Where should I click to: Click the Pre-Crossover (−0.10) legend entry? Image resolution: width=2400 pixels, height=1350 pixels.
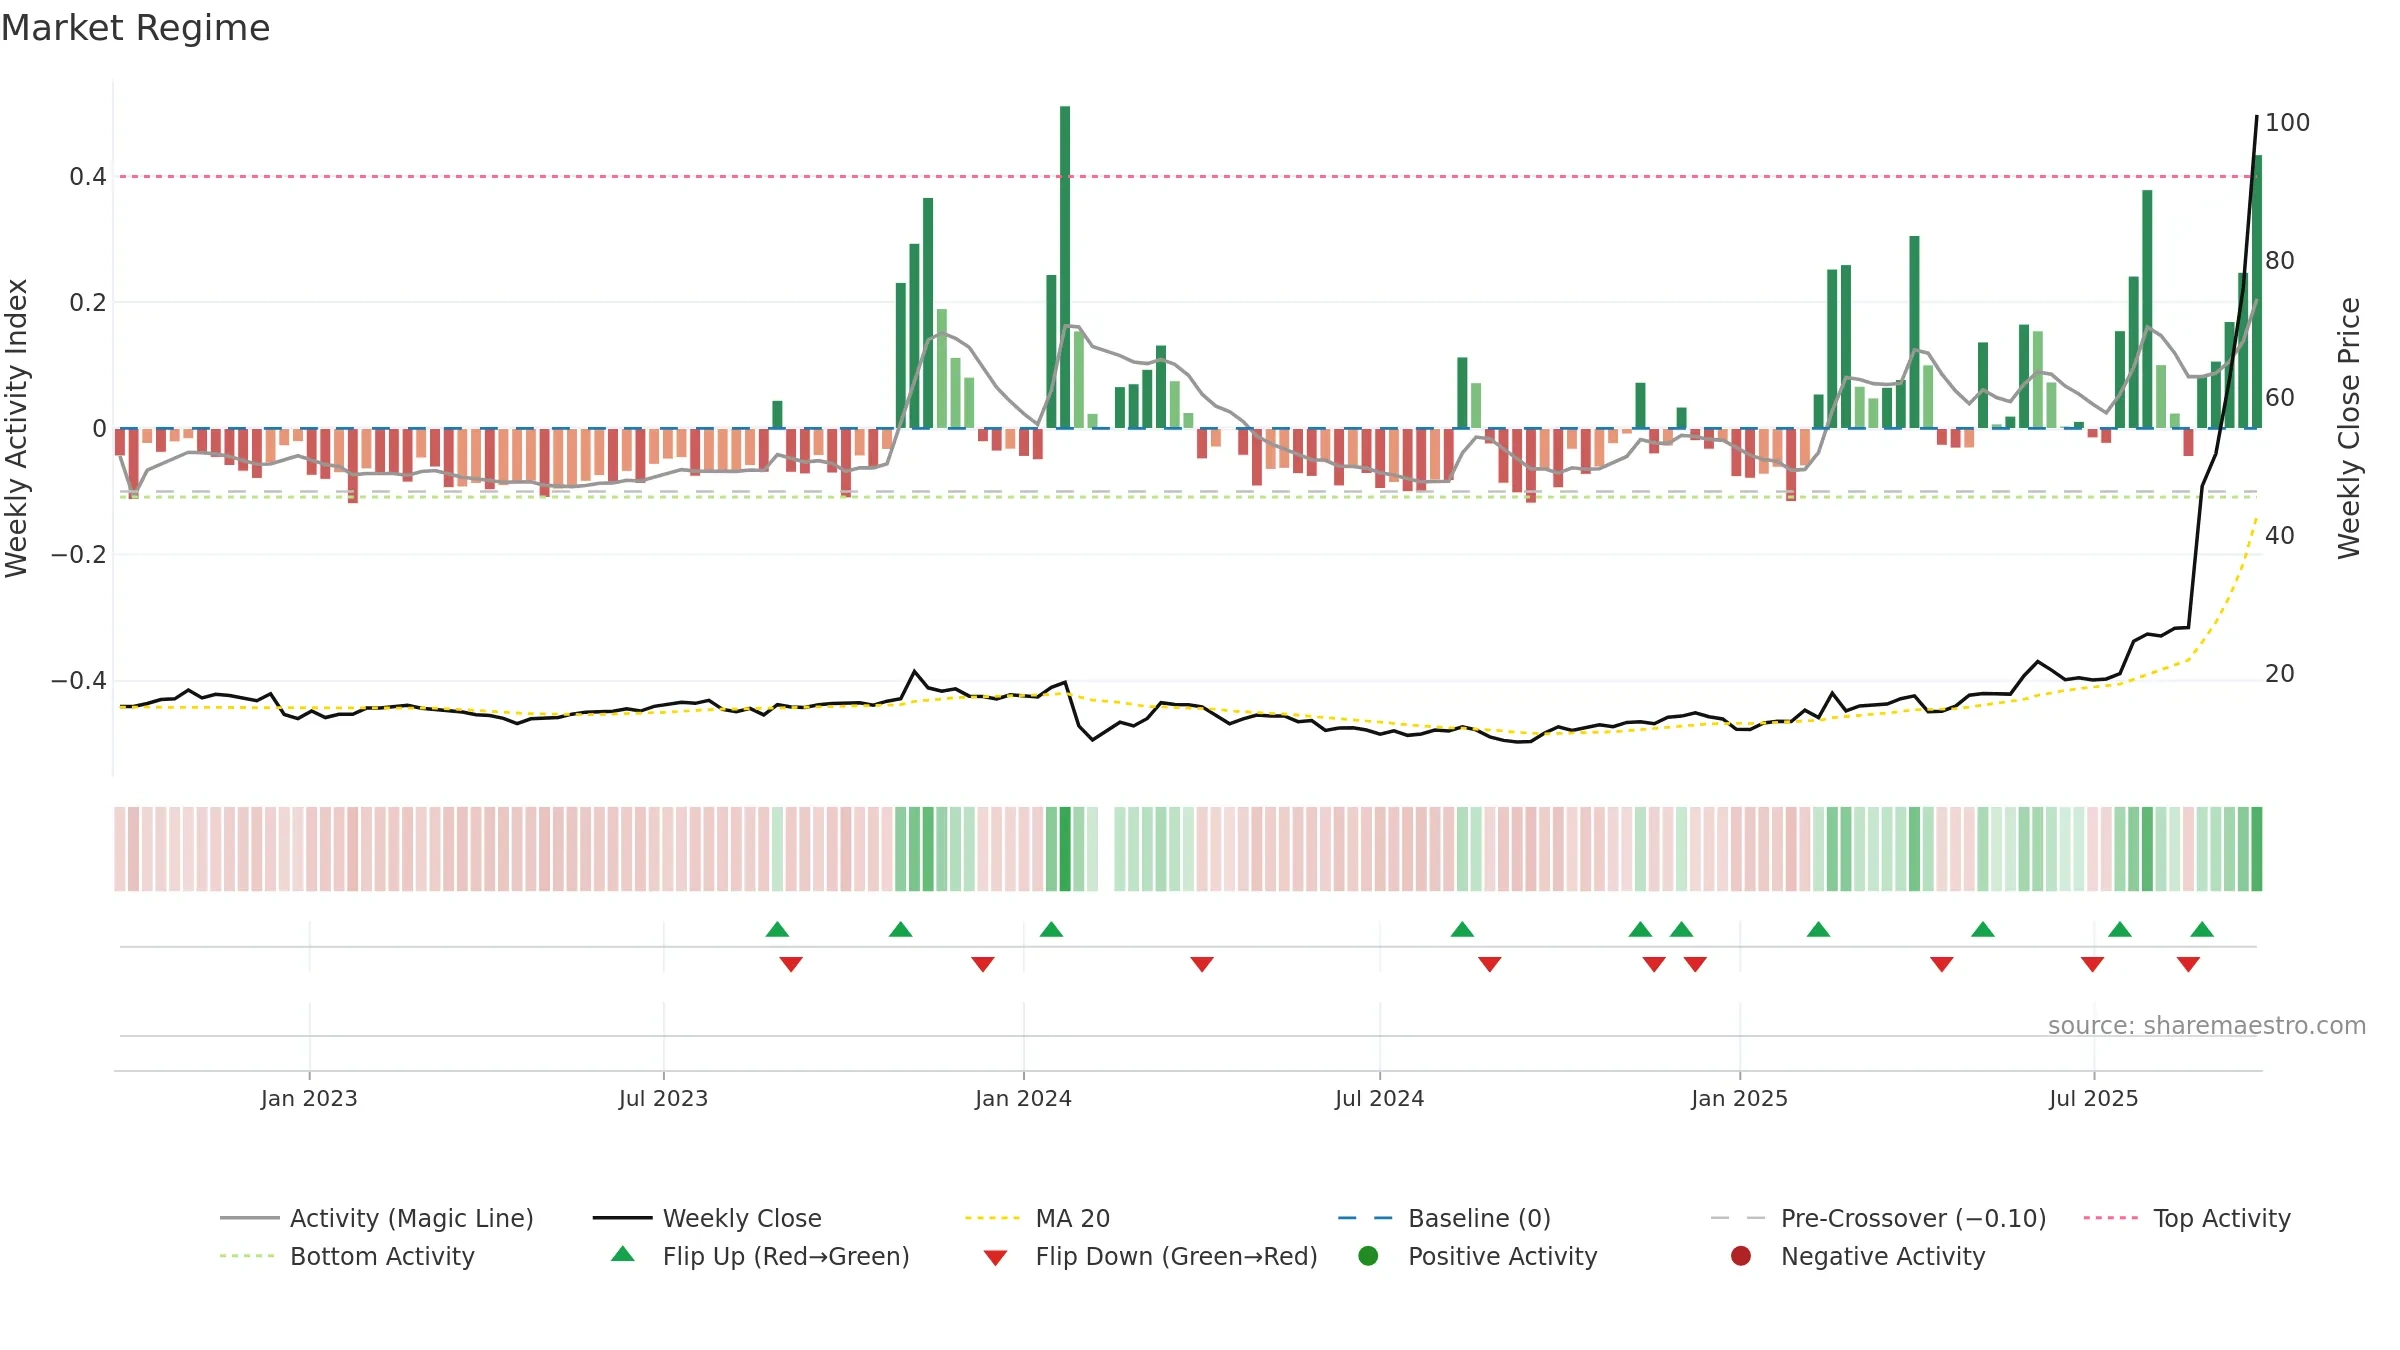pos(1878,1218)
